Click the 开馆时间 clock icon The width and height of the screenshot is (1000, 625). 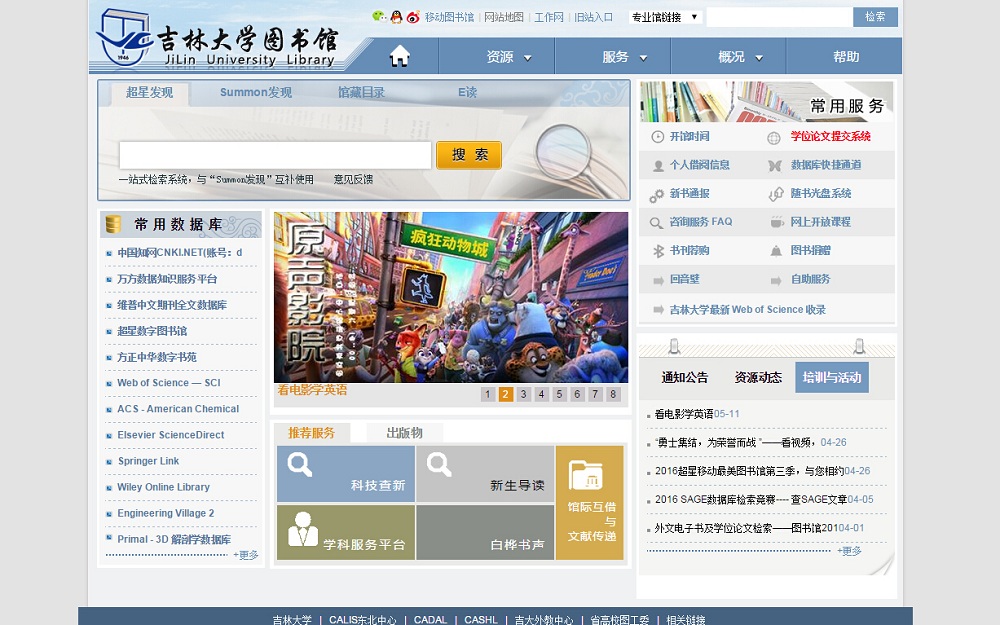[657, 136]
